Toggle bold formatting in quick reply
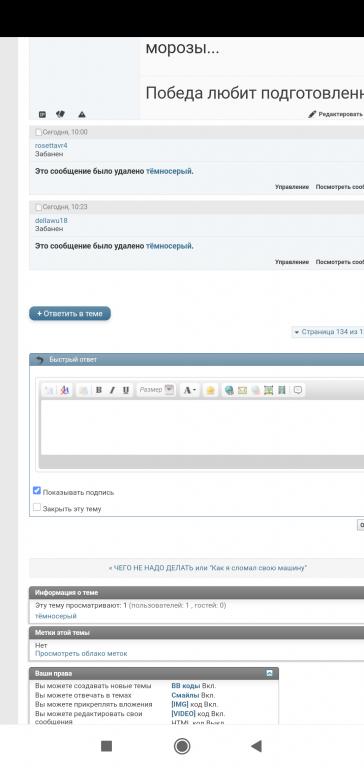 point(98,390)
